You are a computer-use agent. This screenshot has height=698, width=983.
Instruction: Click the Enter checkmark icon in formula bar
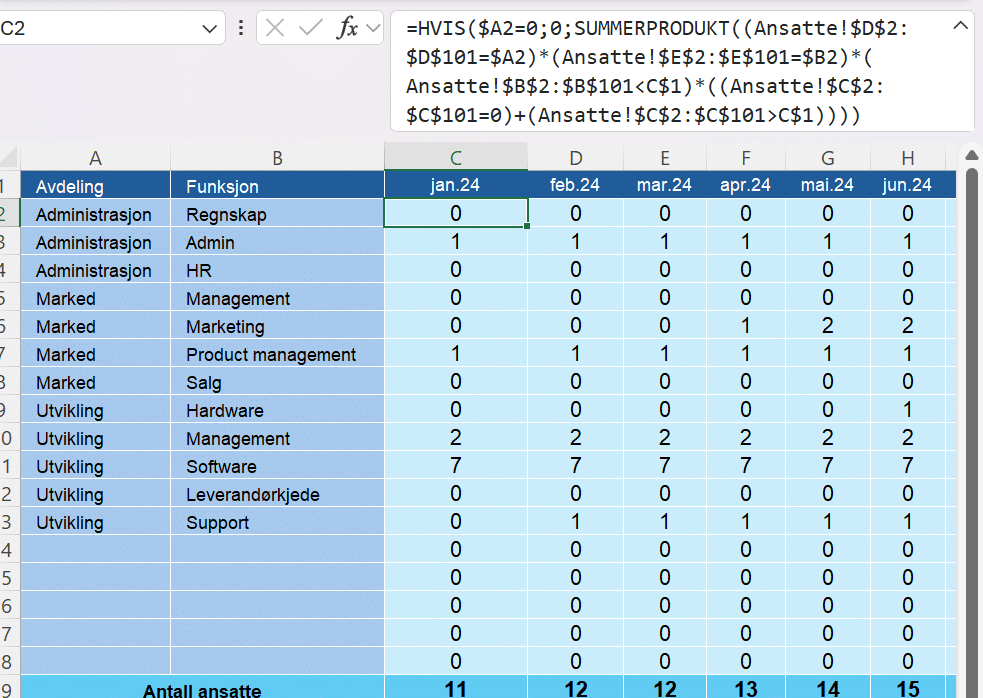click(310, 28)
